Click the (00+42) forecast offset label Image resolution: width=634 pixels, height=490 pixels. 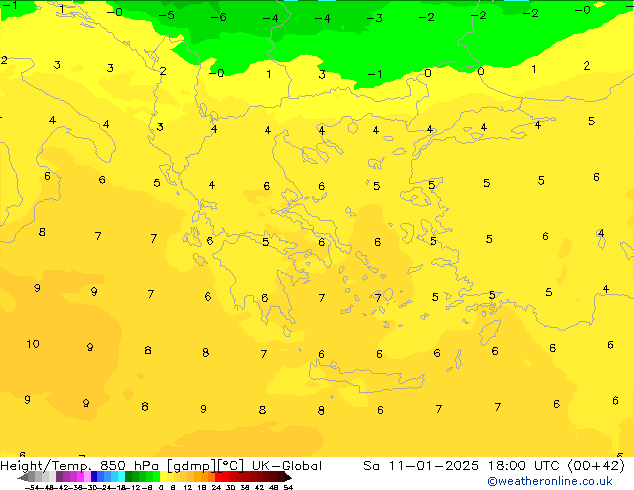click(596, 466)
